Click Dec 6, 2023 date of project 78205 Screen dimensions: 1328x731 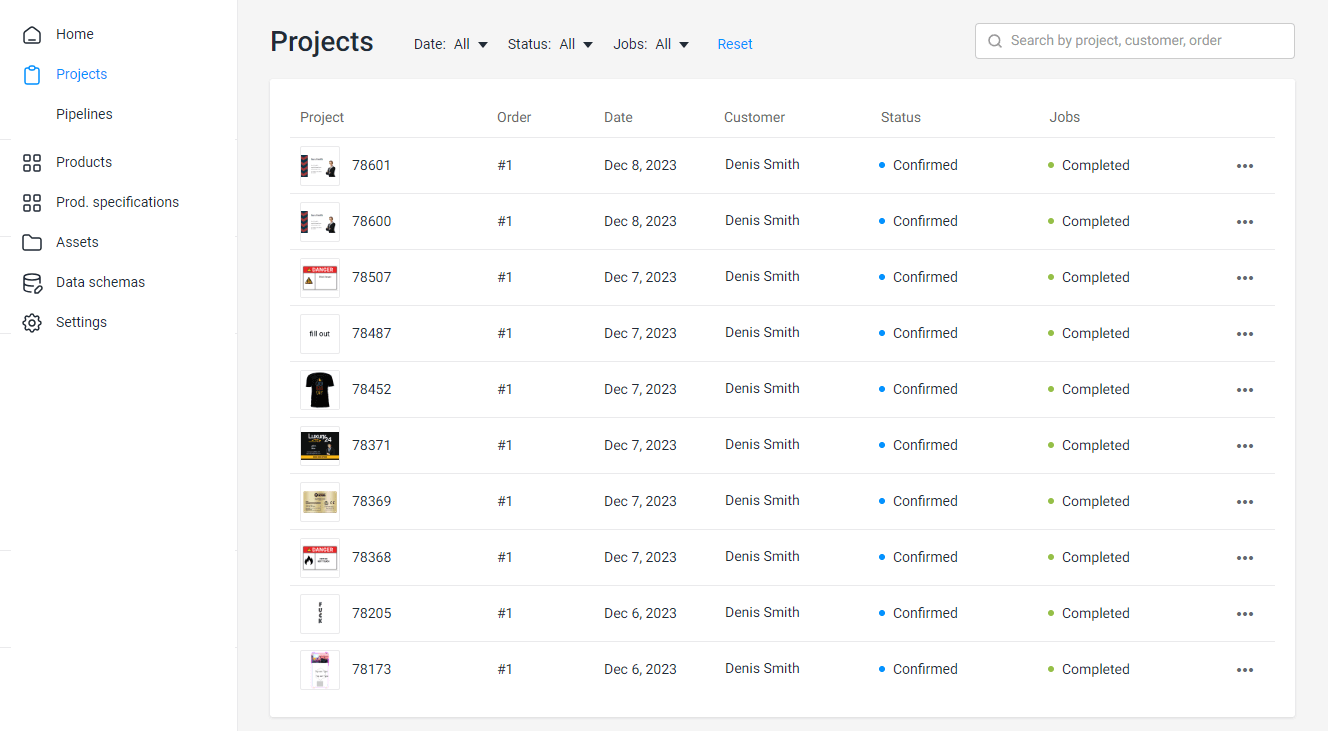click(x=640, y=613)
